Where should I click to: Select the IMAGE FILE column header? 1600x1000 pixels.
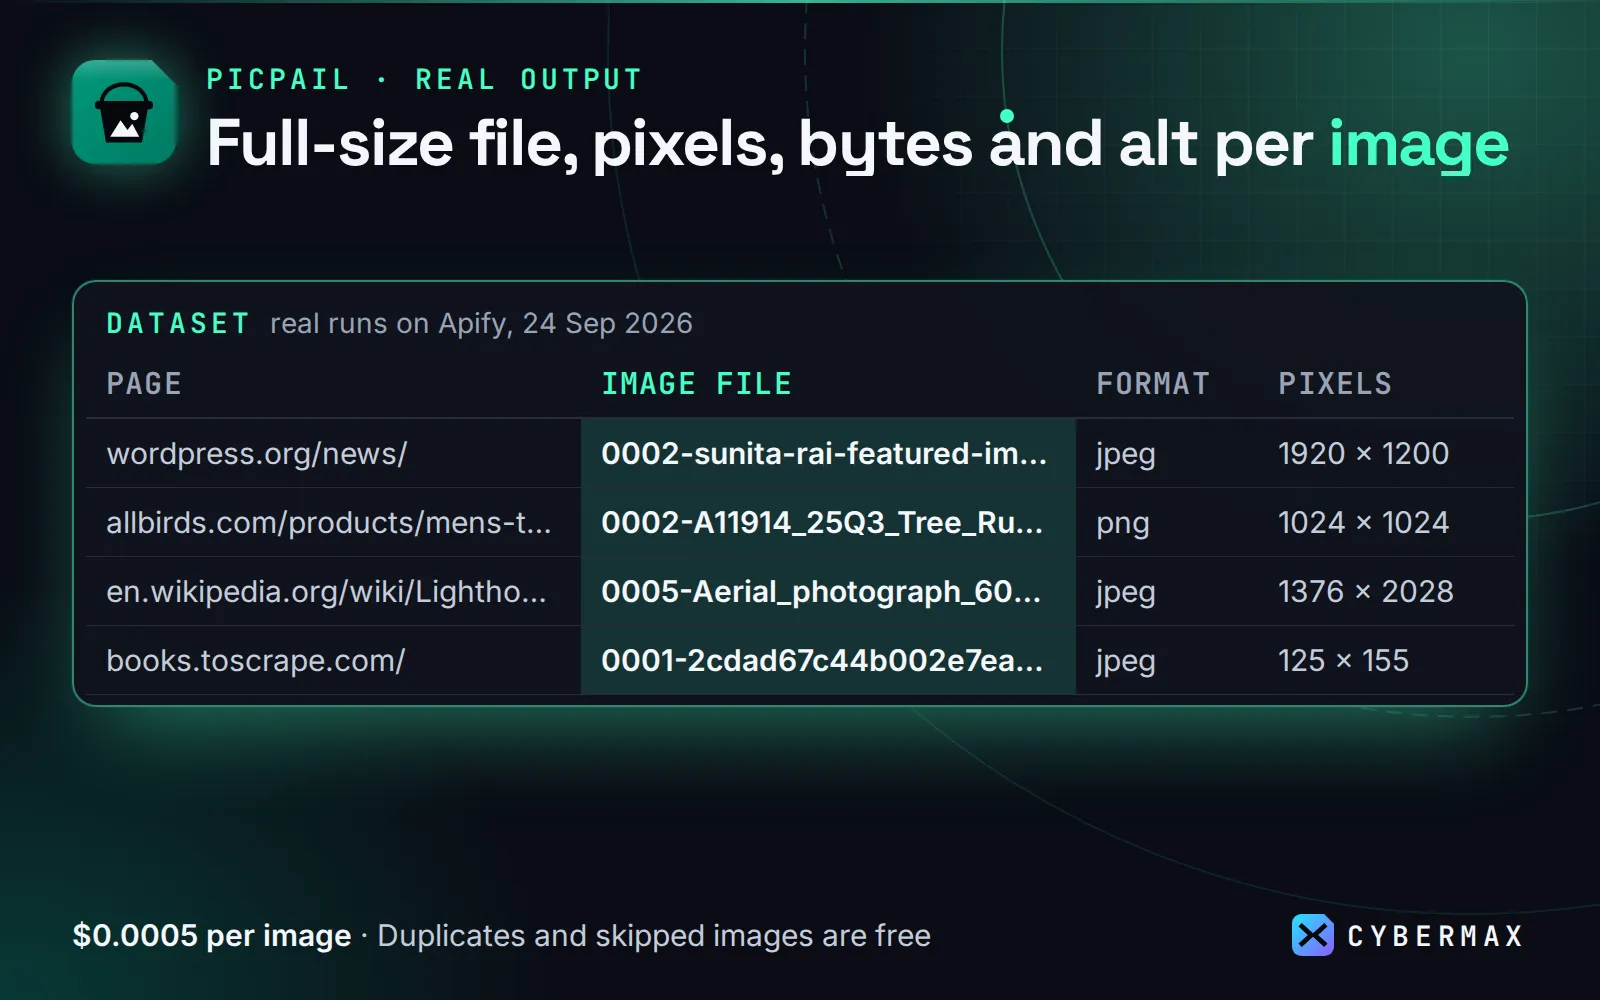pyautogui.click(x=696, y=384)
